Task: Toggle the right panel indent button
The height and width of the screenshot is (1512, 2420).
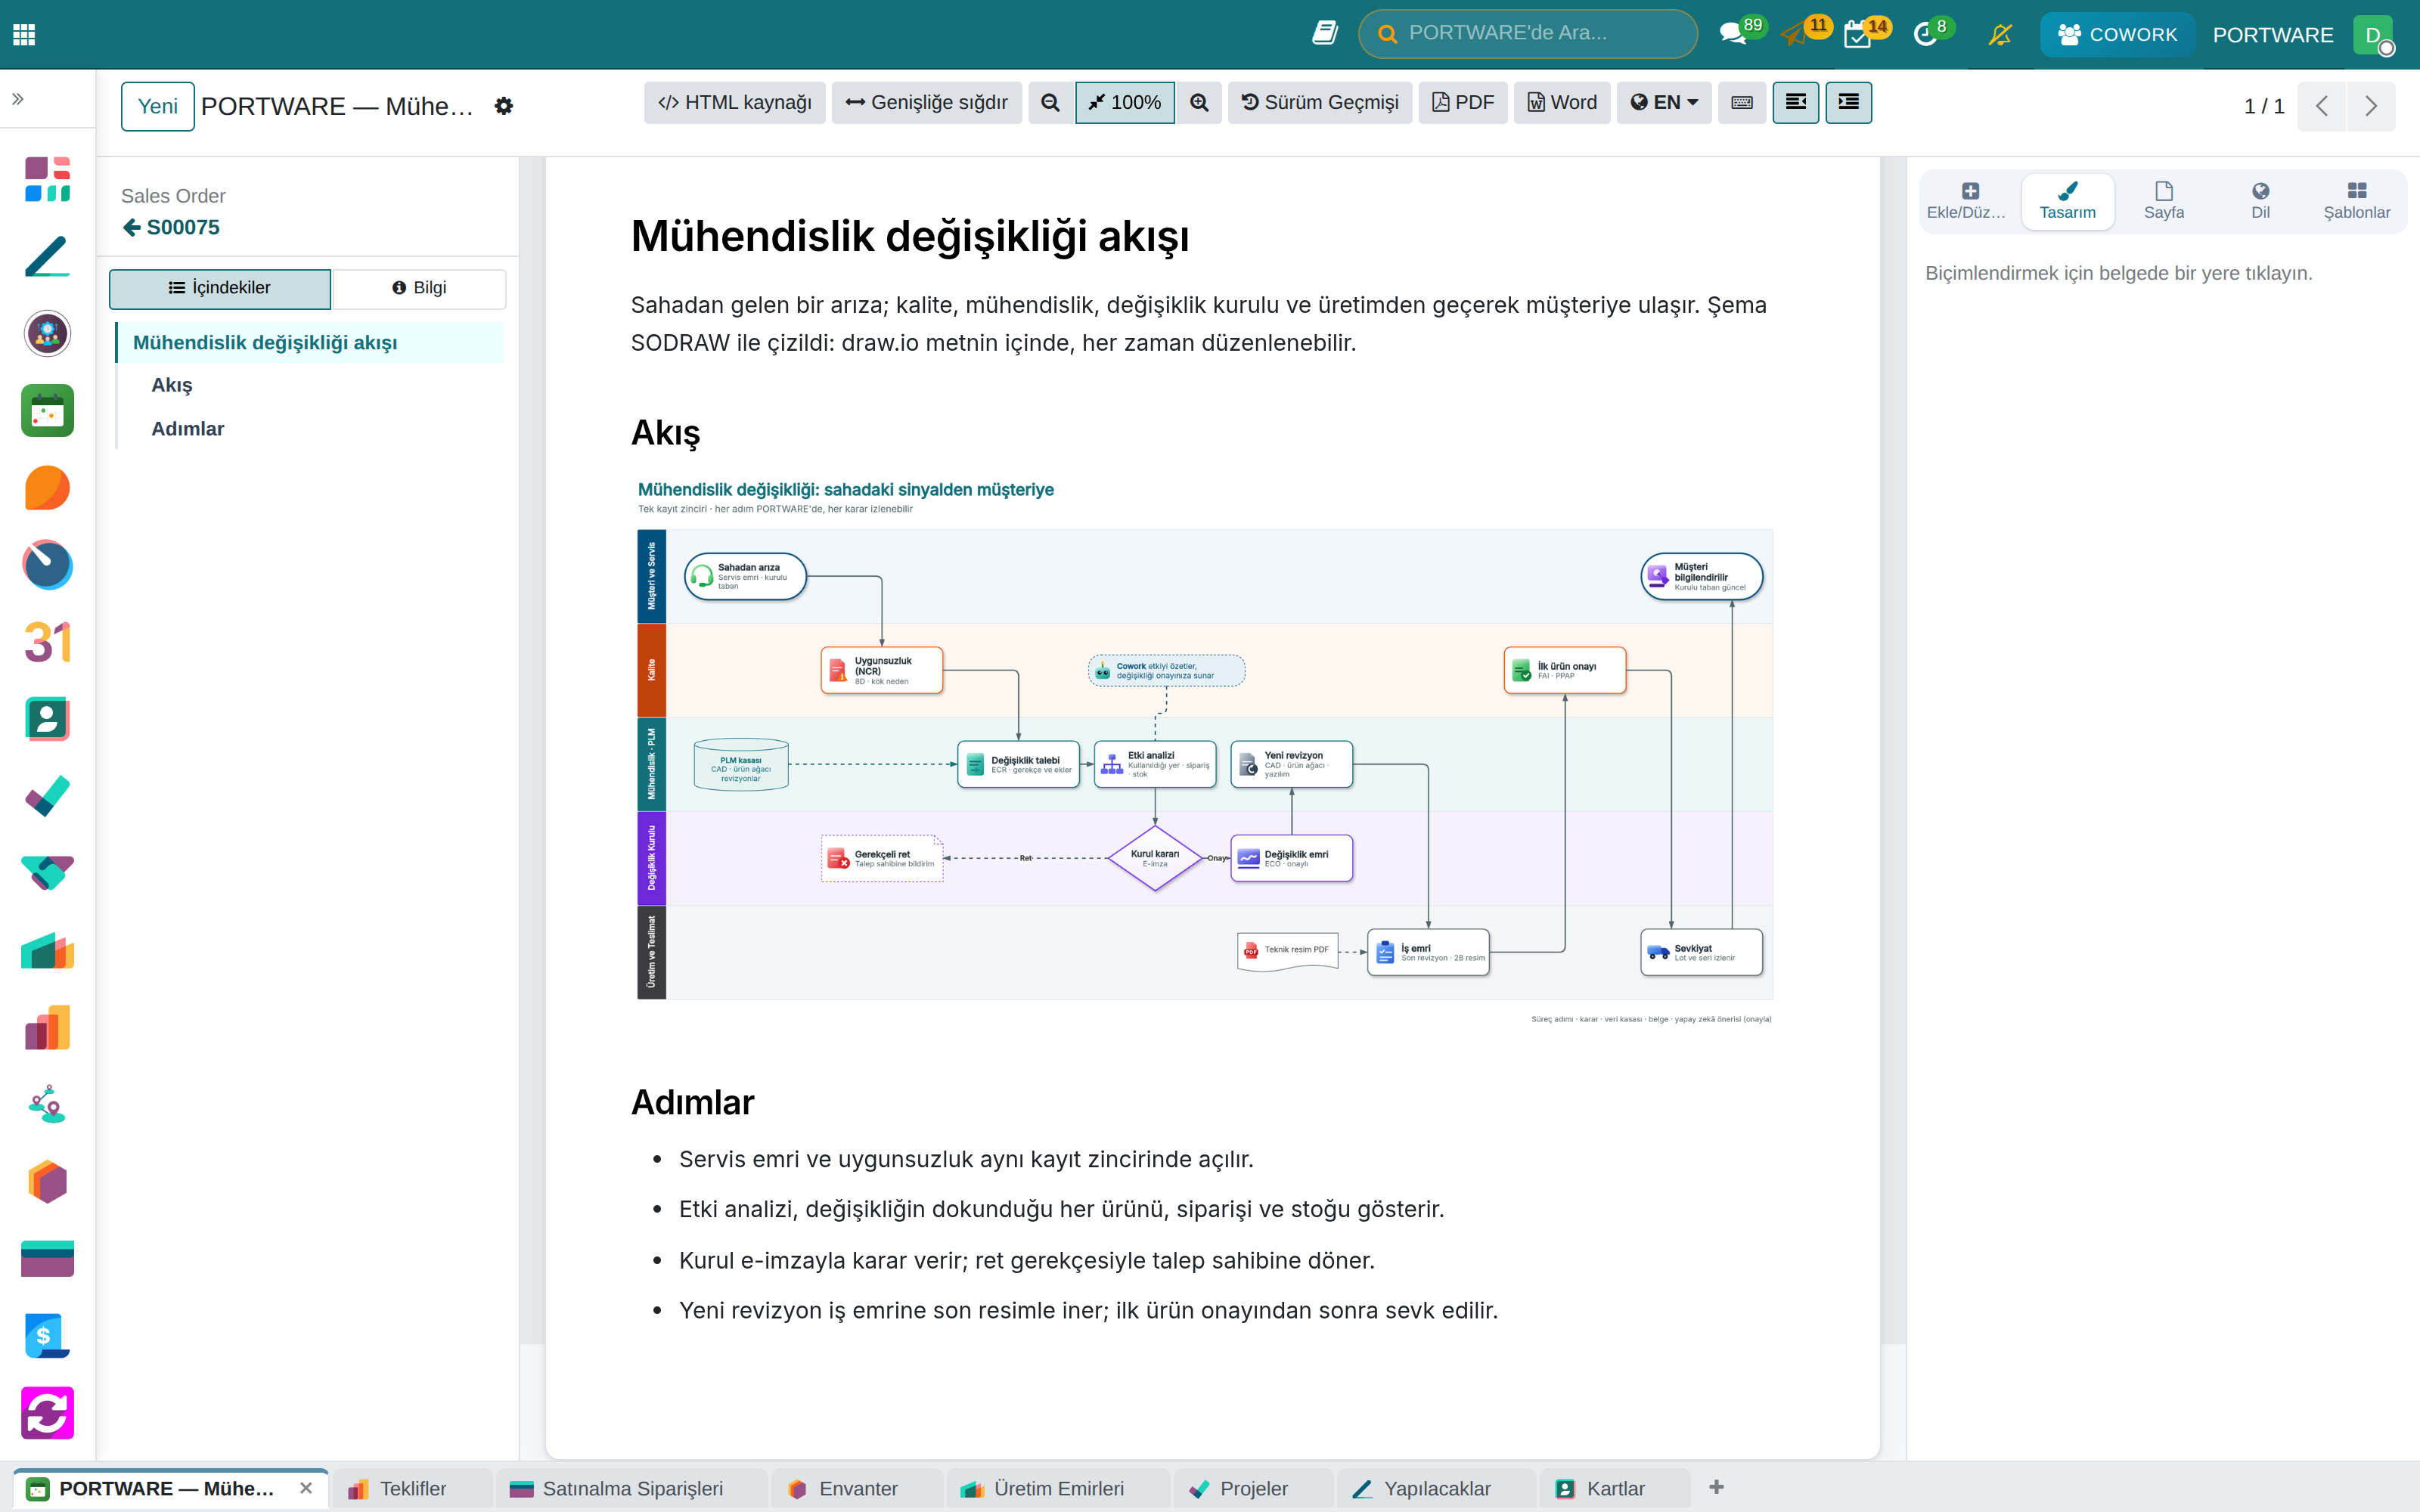Action: tap(1849, 102)
